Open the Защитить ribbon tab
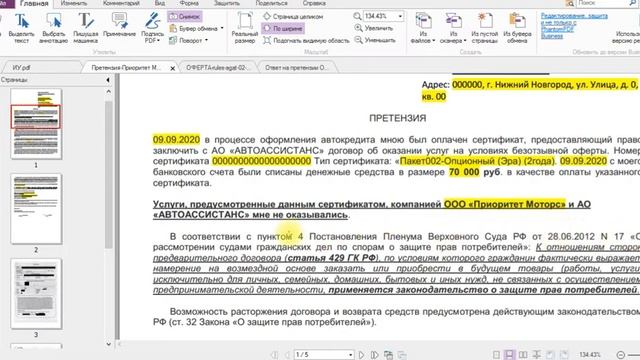Viewport: 640px width, 360px height. [227, 3]
